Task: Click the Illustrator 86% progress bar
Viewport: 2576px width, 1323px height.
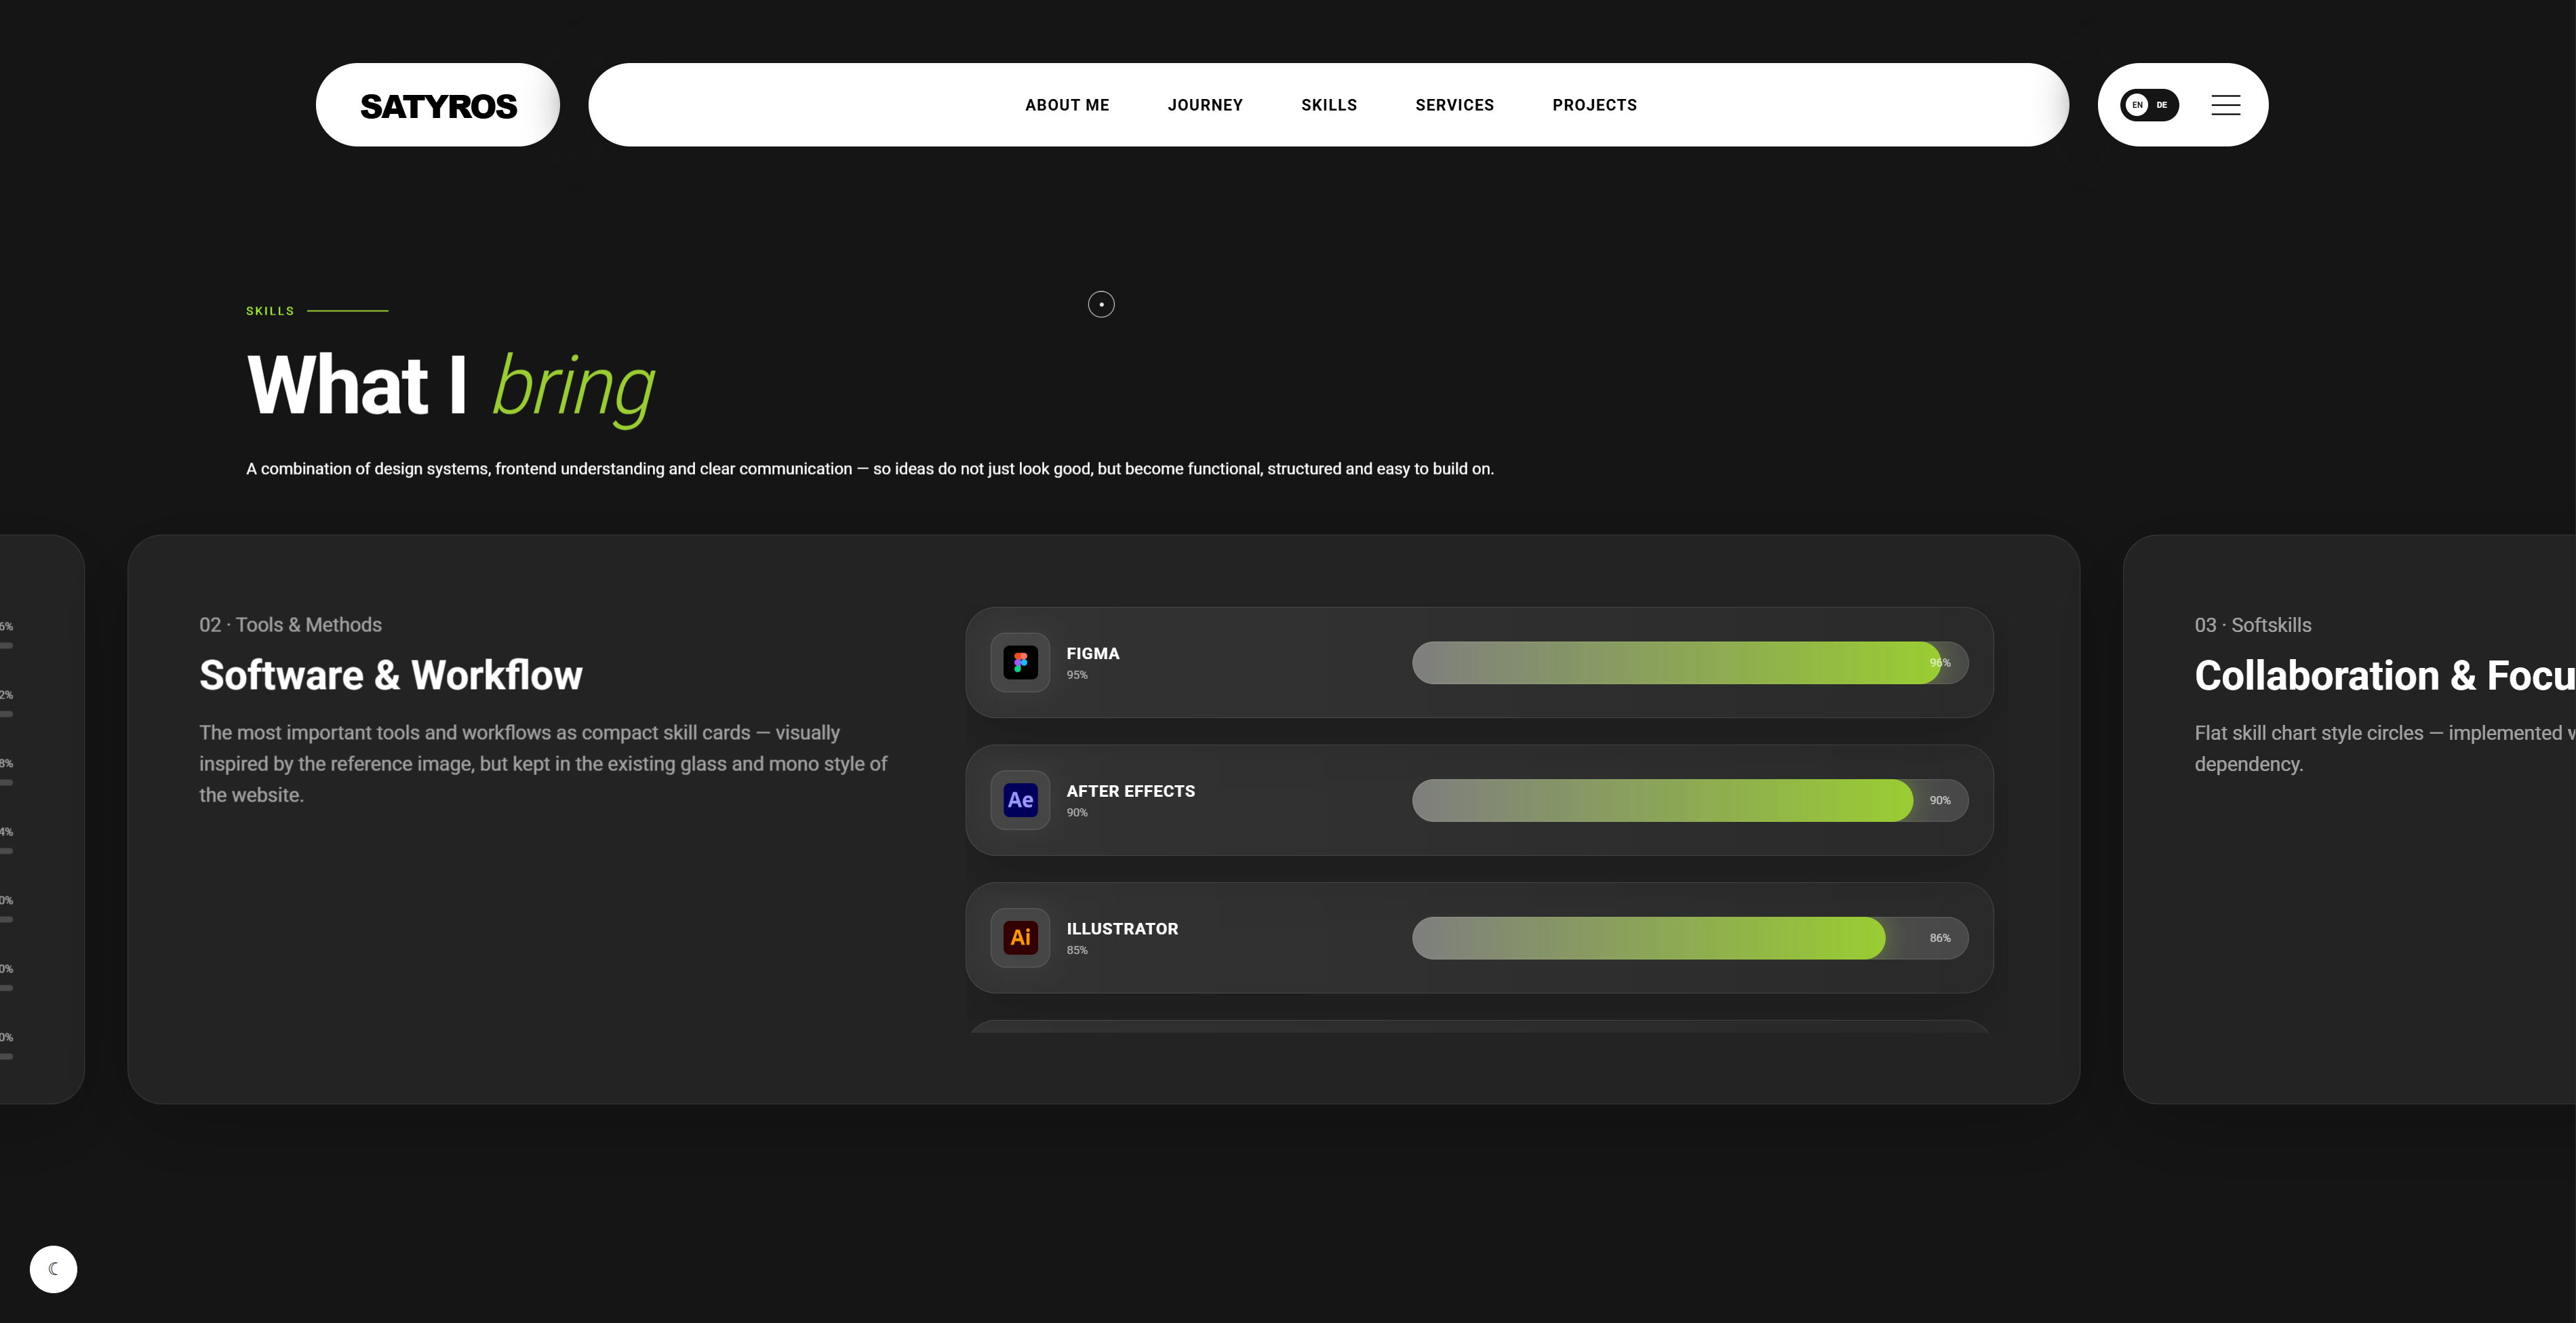Action: point(1690,938)
